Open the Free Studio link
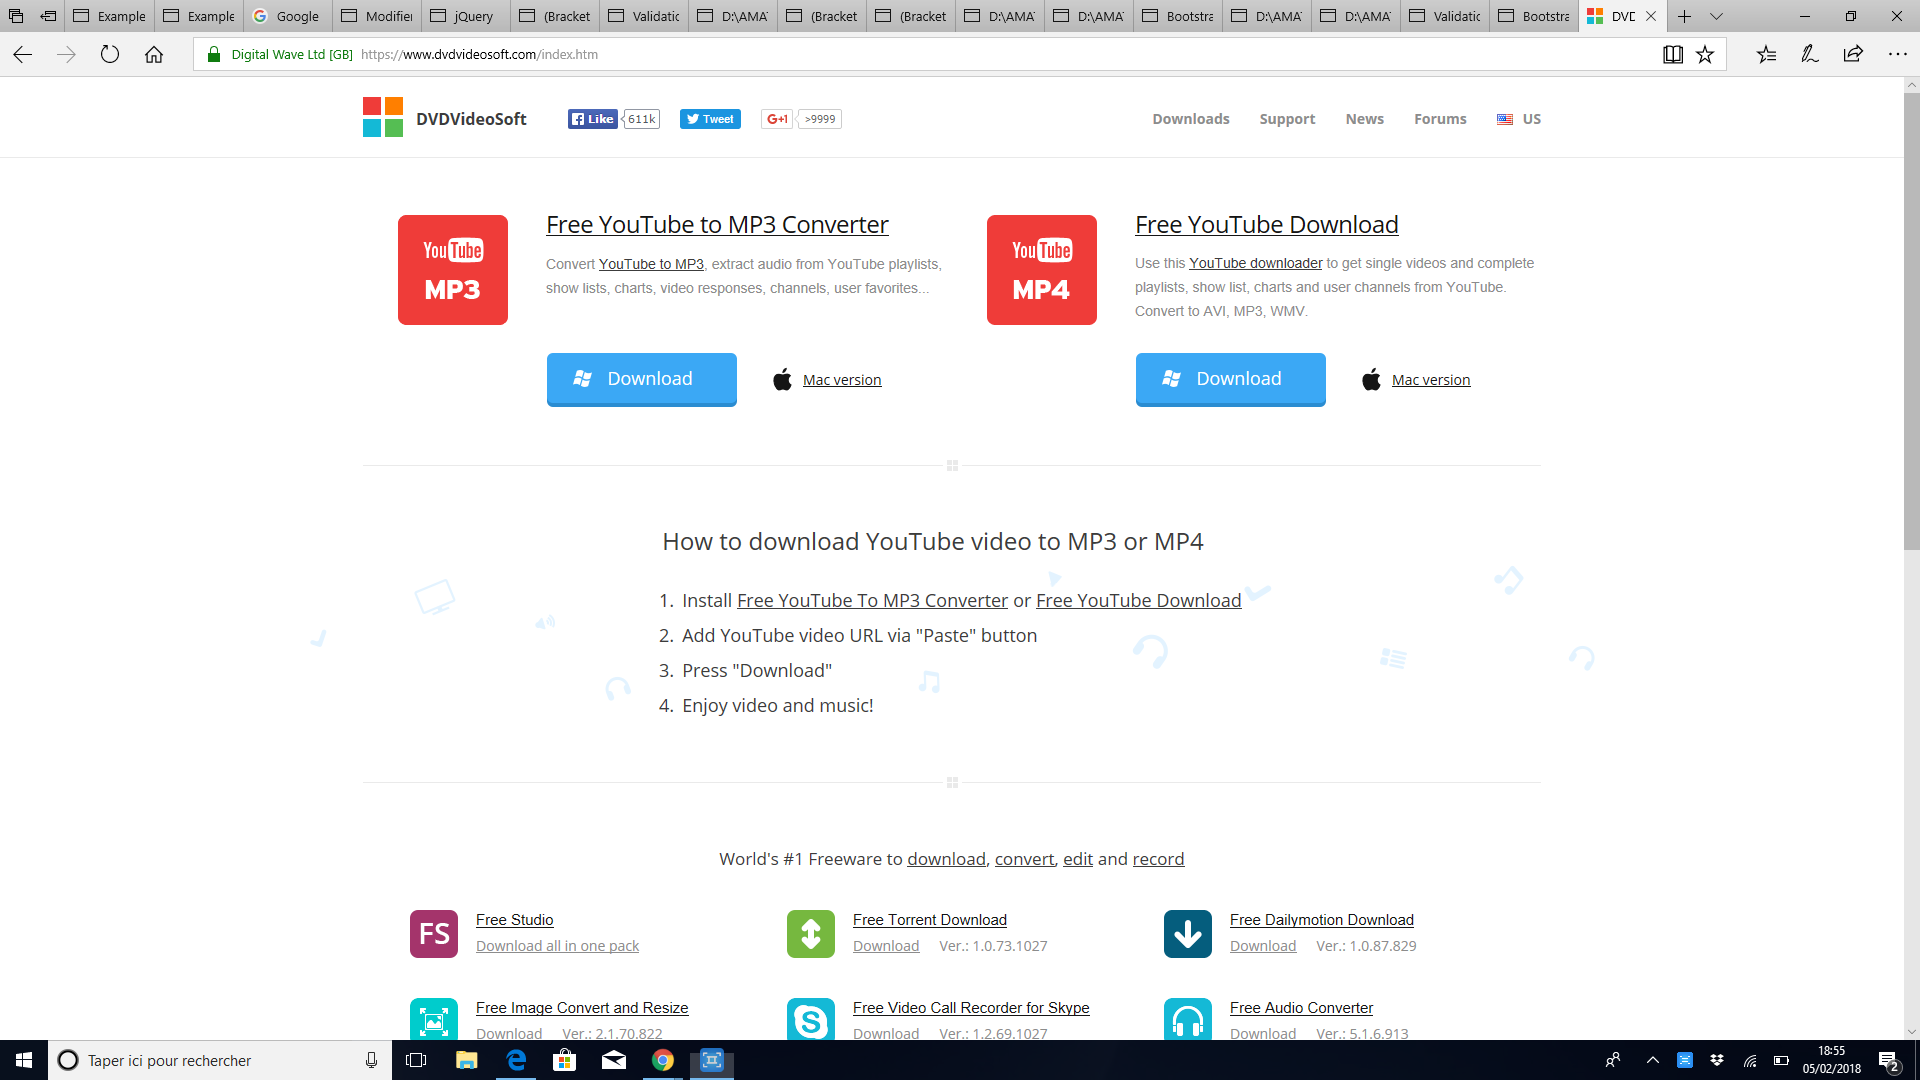 click(x=514, y=920)
